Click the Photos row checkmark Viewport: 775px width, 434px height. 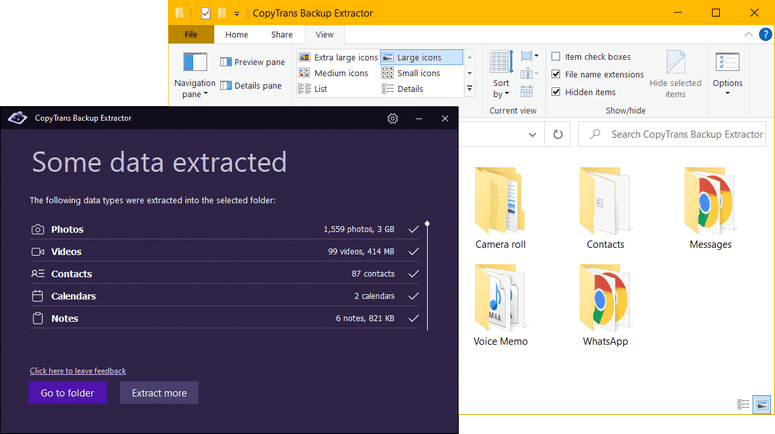(414, 229)
